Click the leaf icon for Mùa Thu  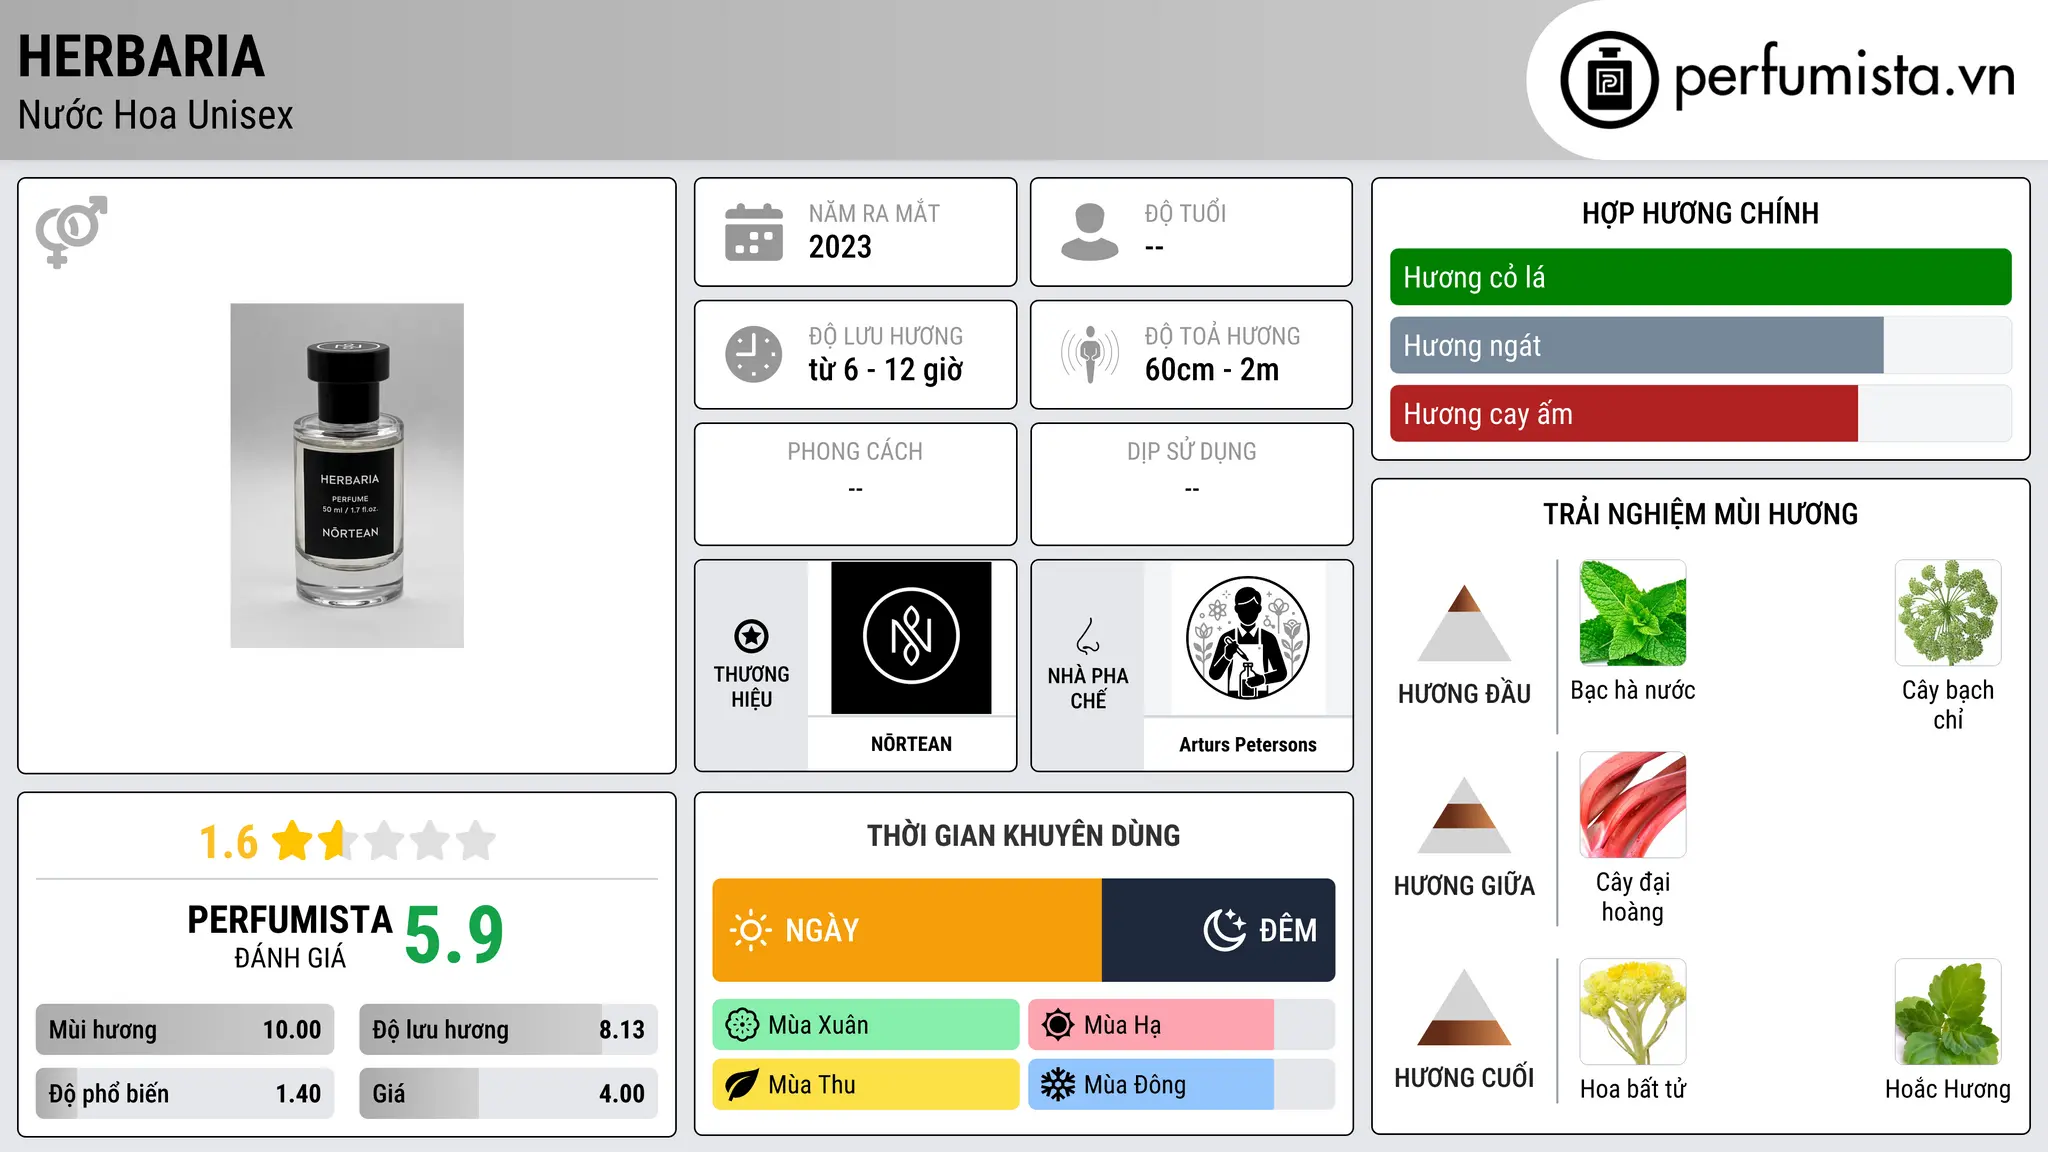(742, 1085)
